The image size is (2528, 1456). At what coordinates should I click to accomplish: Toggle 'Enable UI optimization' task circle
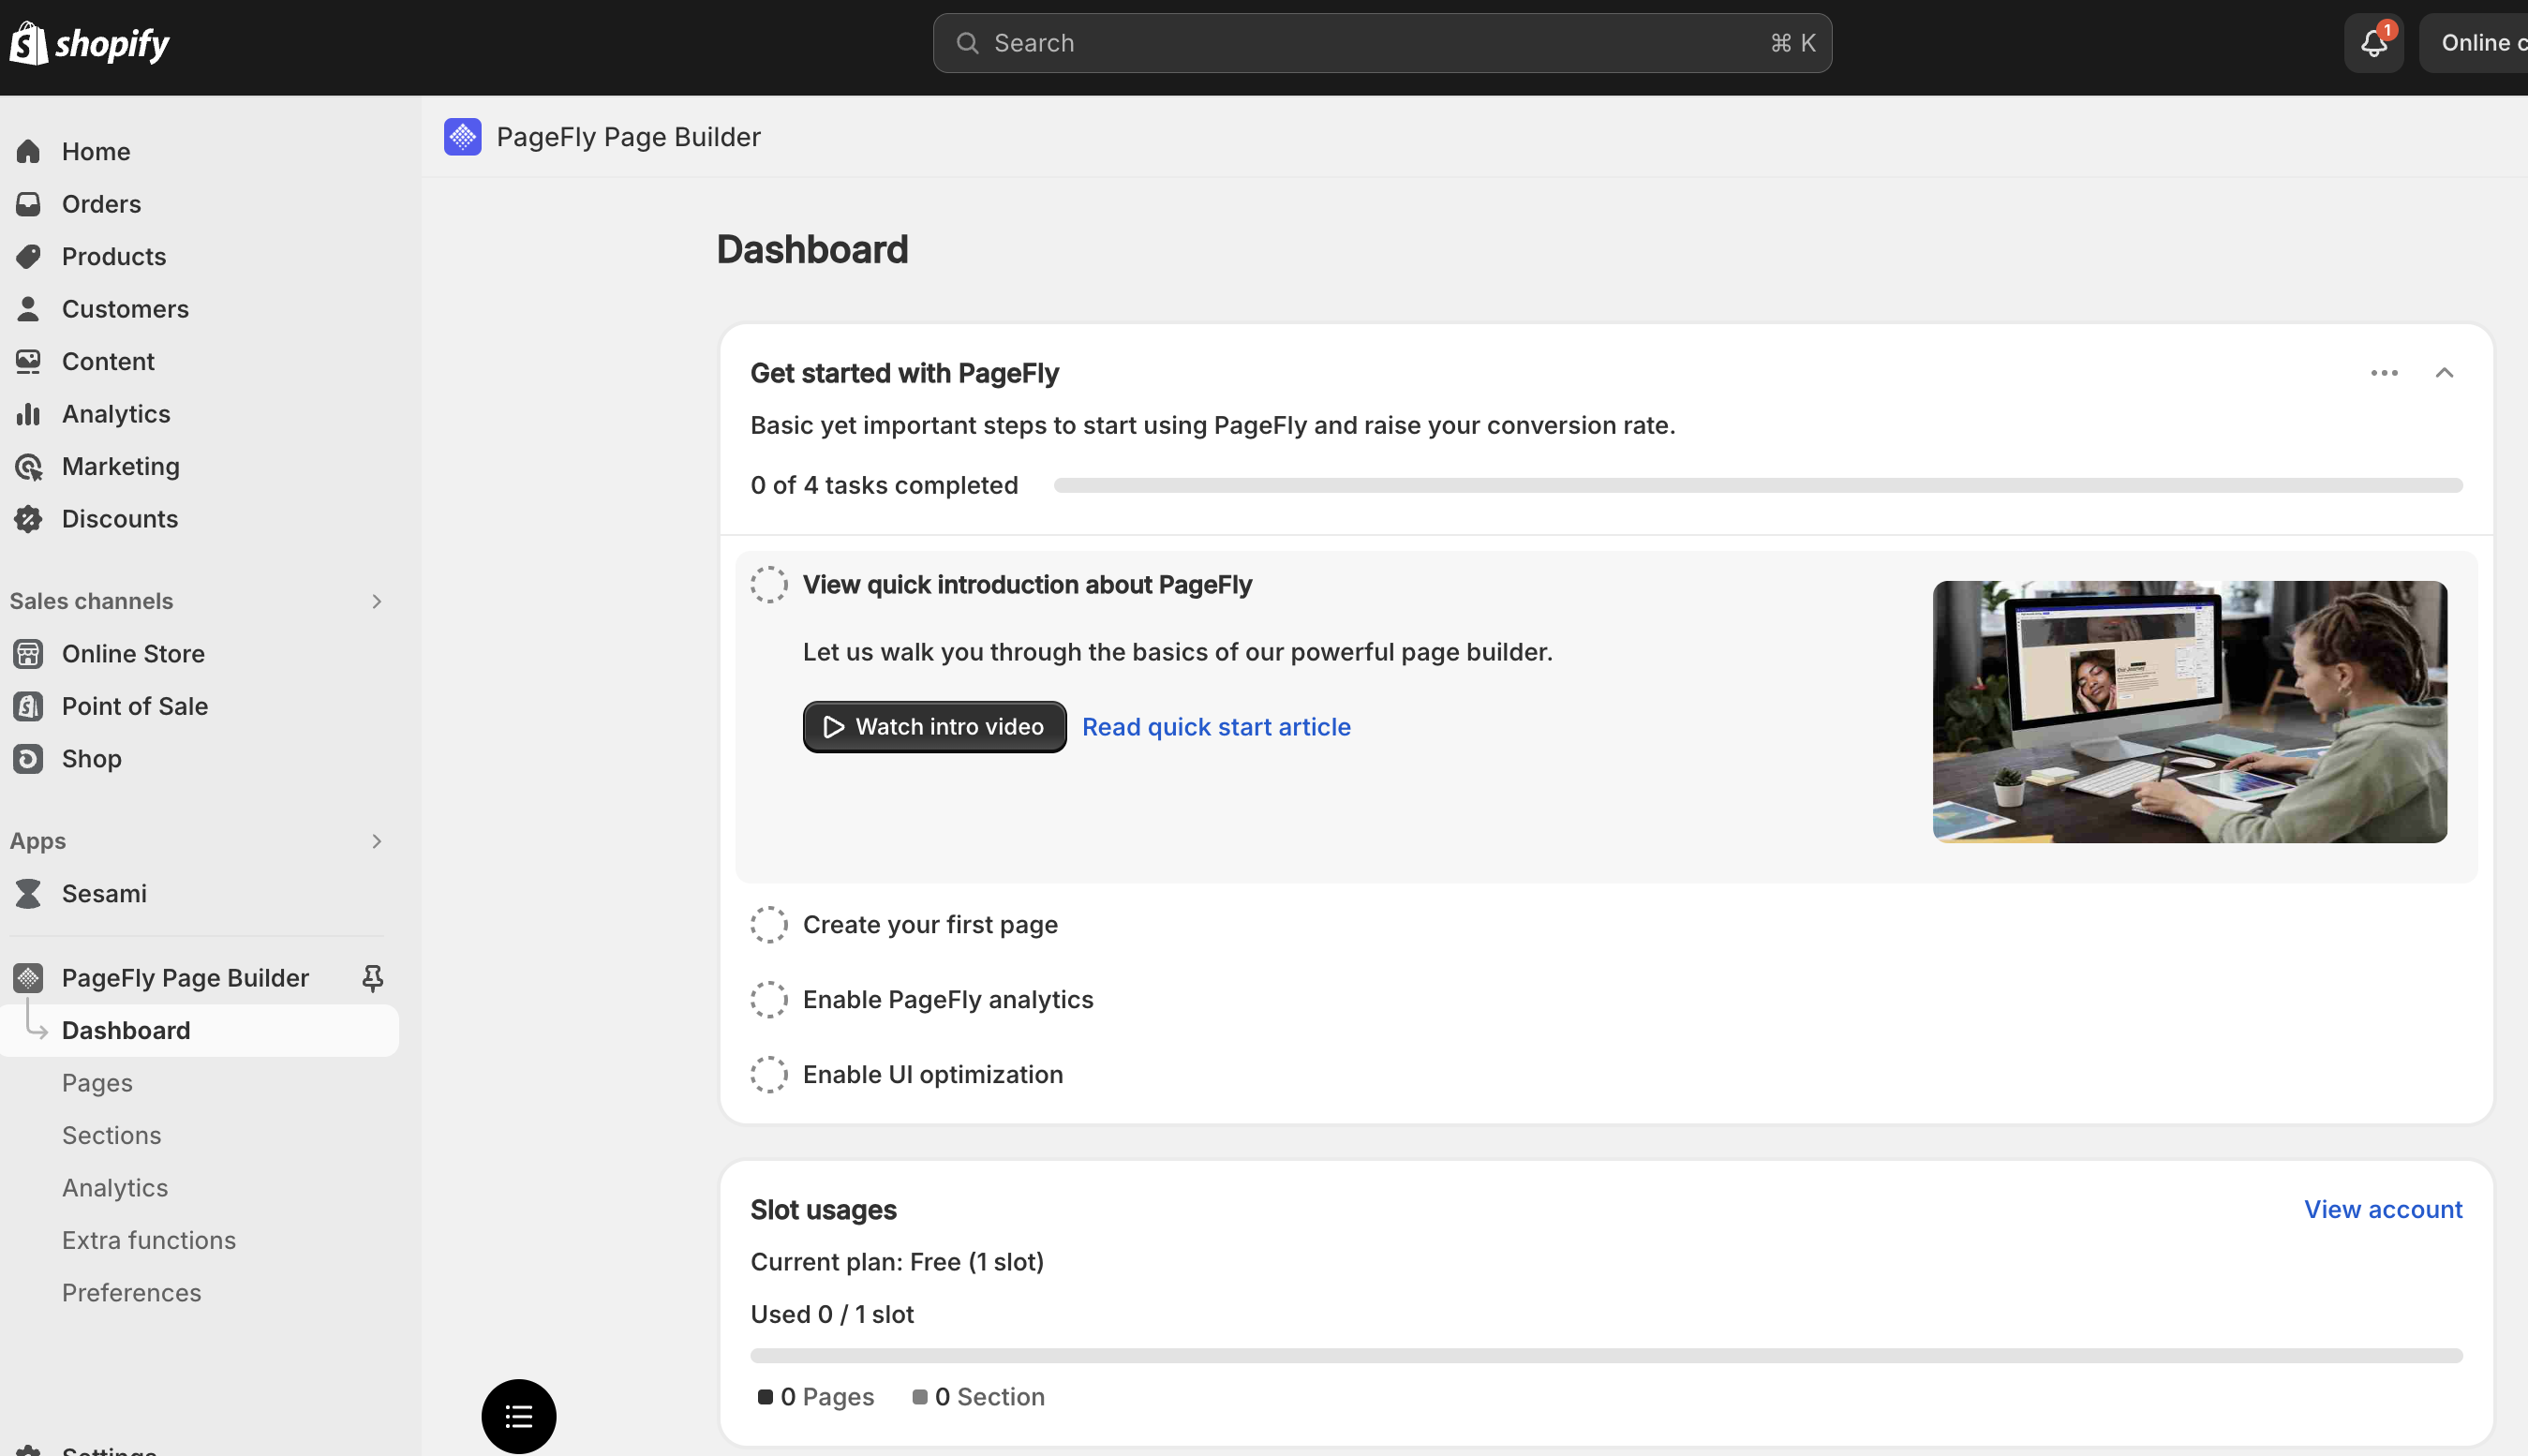coord(769,1075)
